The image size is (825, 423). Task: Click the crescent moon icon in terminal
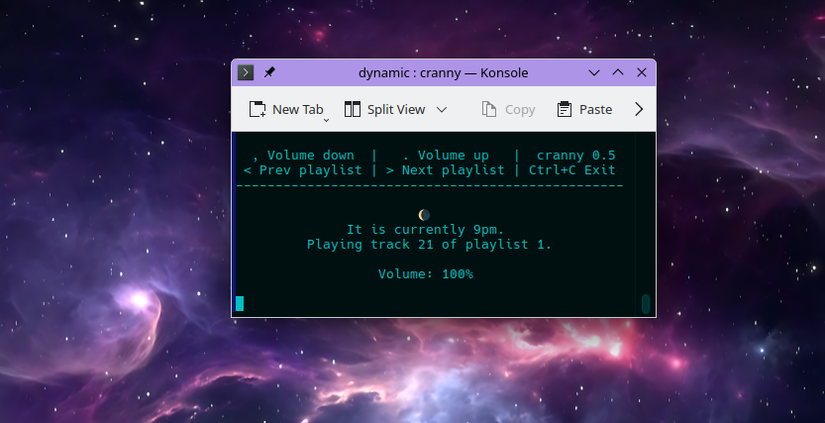click(424, 214)
